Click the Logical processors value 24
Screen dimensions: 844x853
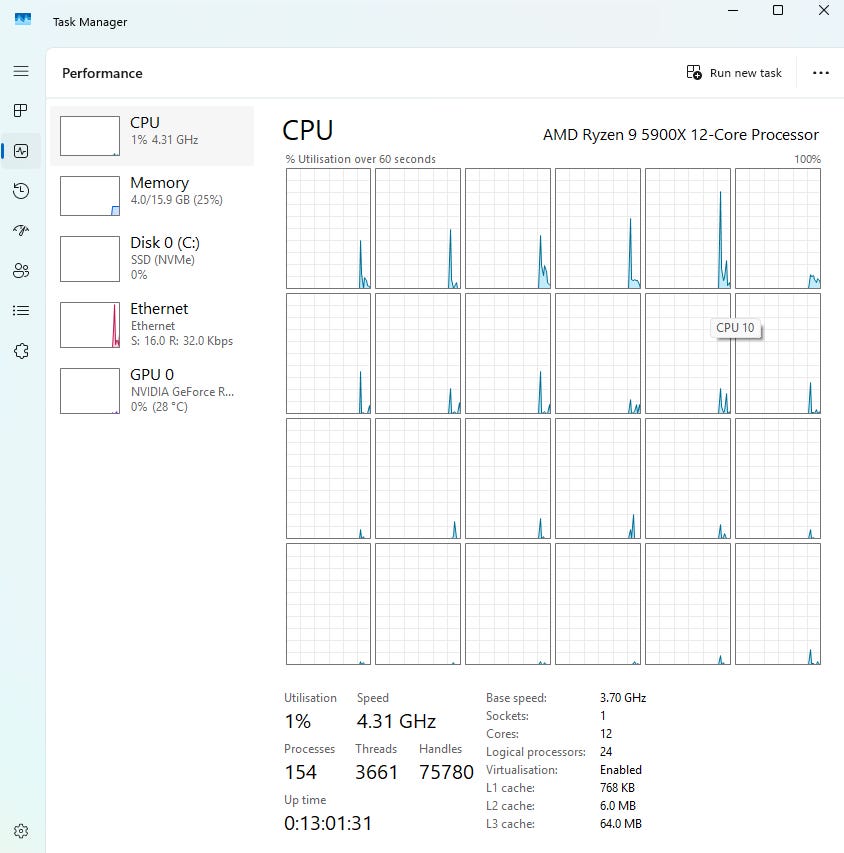pos(606,751)
